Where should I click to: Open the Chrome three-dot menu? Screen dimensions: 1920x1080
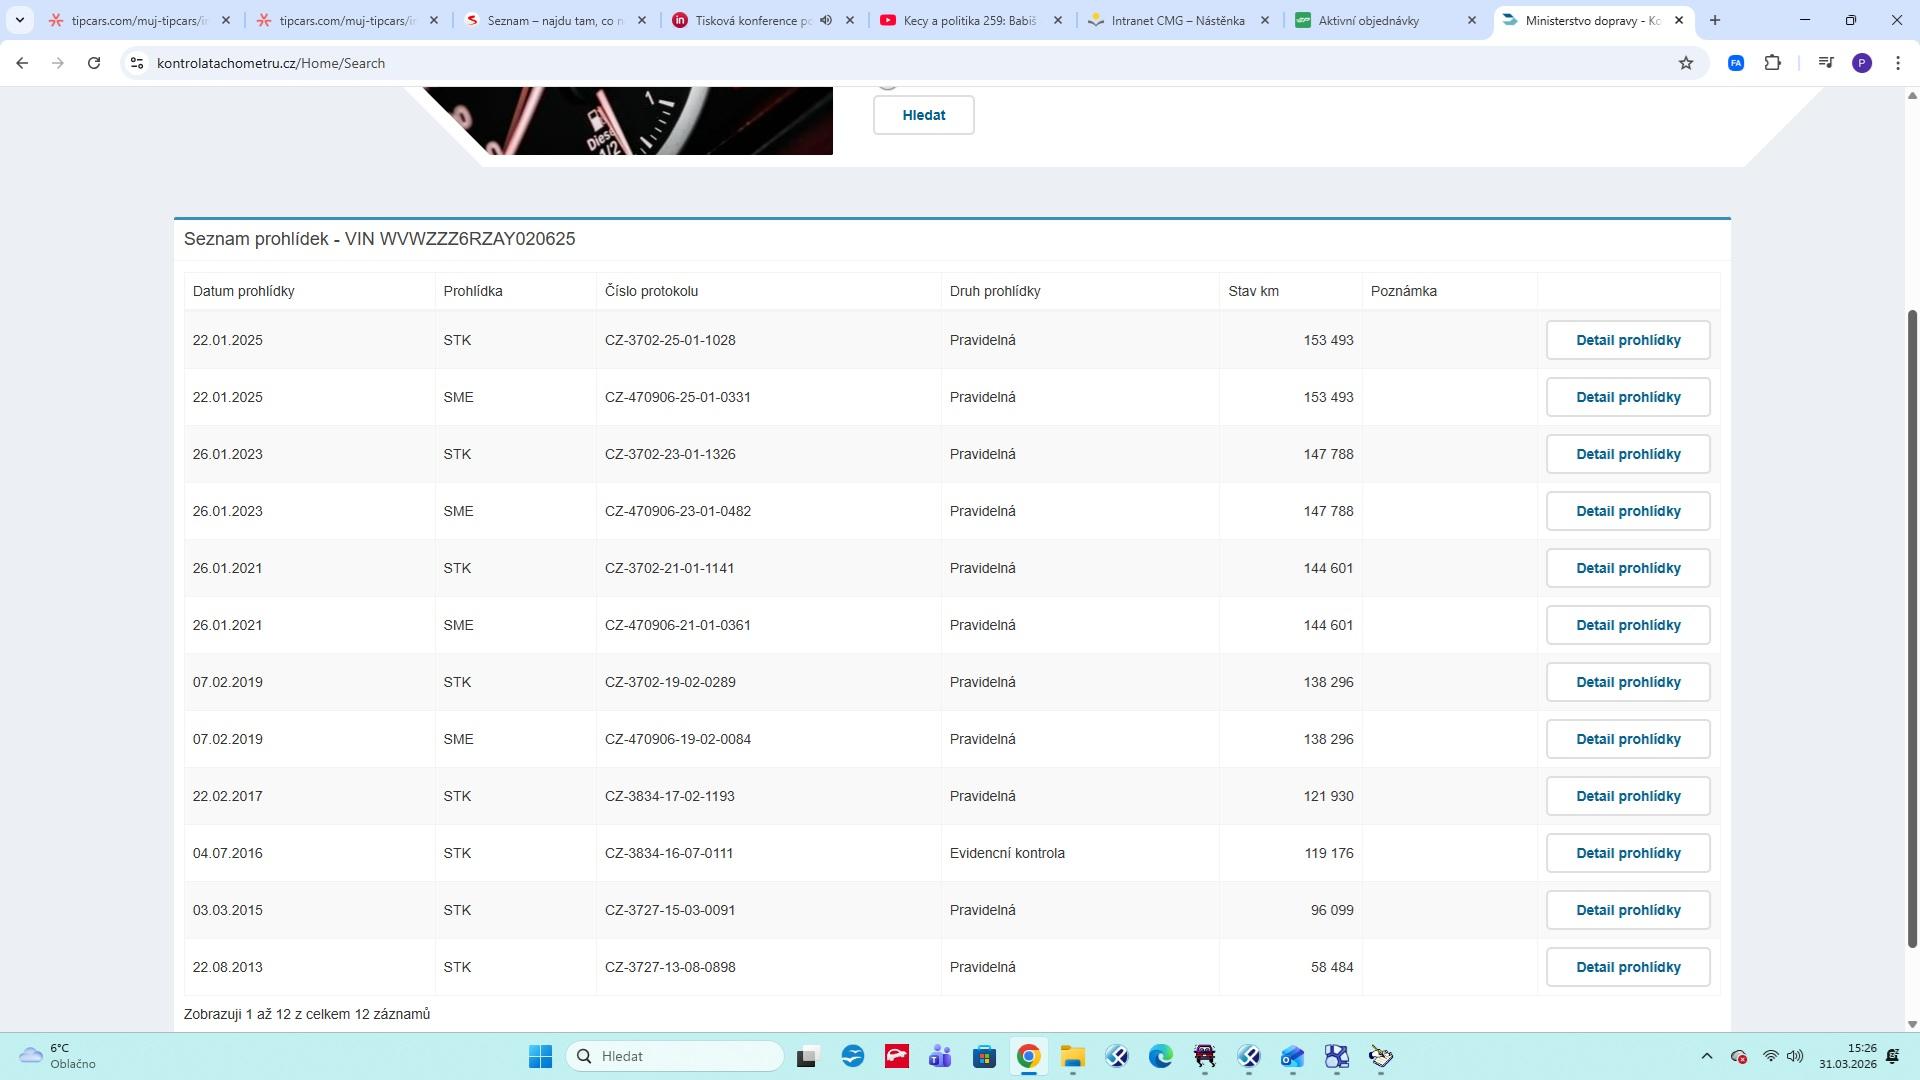pos(1898,63)
